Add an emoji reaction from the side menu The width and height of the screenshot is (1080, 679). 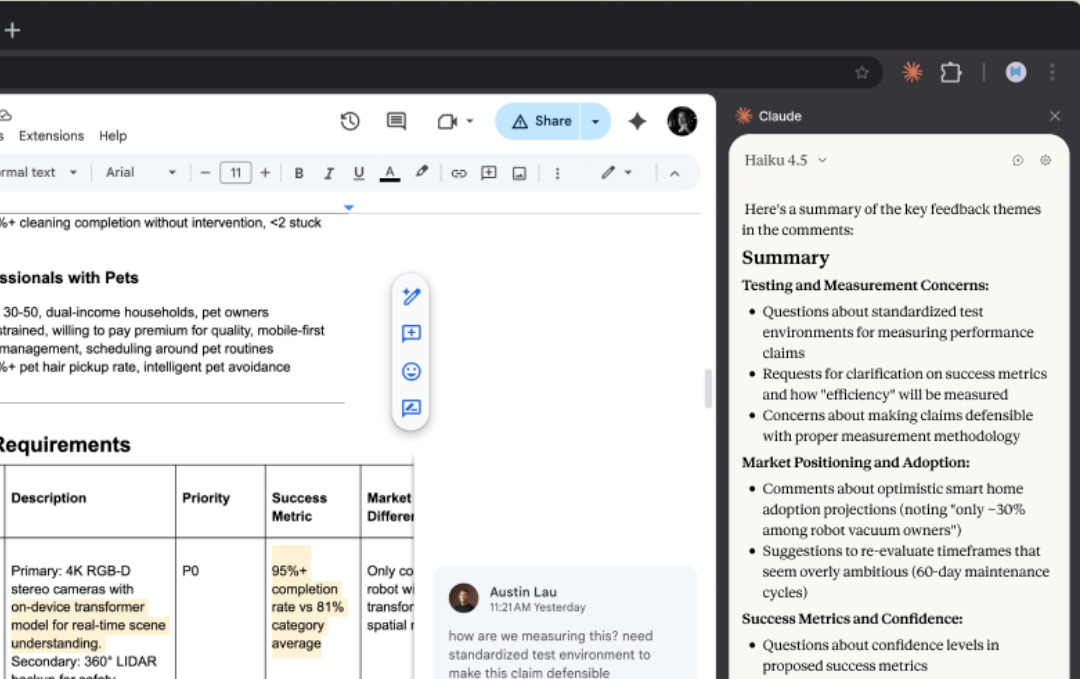pos(411,371)
